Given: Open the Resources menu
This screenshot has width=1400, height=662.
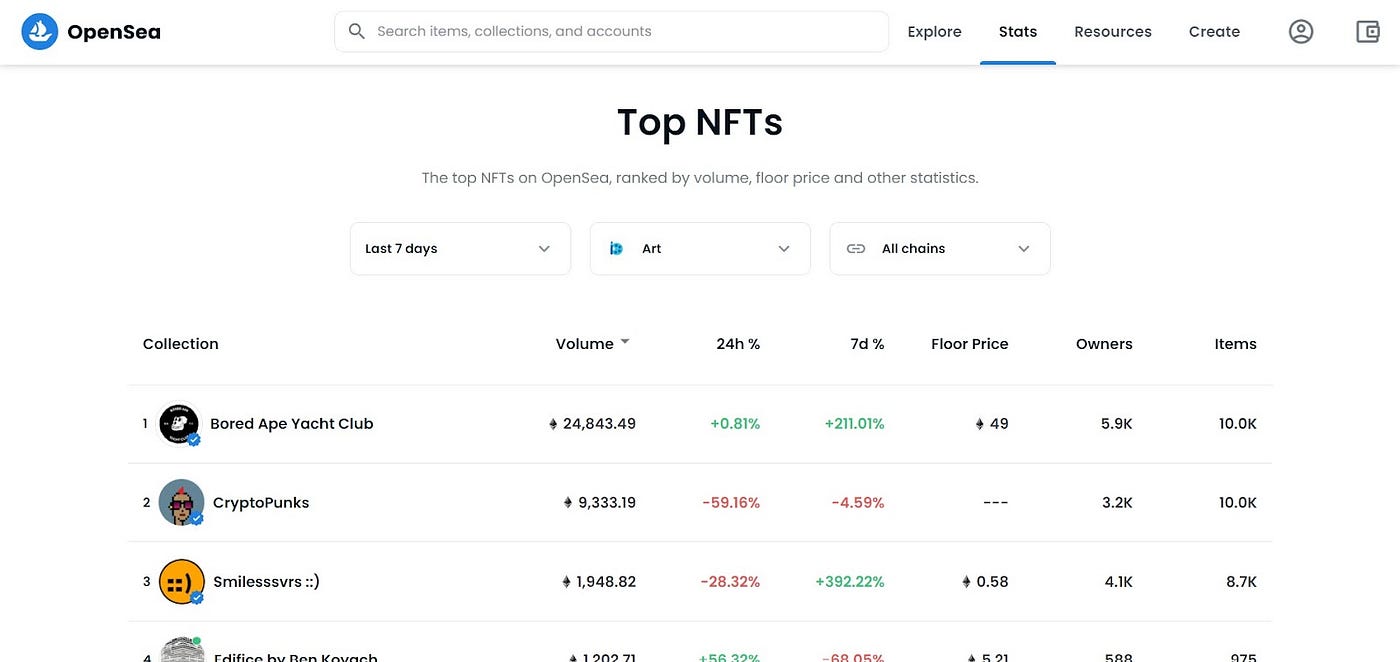Looking at the screenshot, I should tap(1113, 32).
